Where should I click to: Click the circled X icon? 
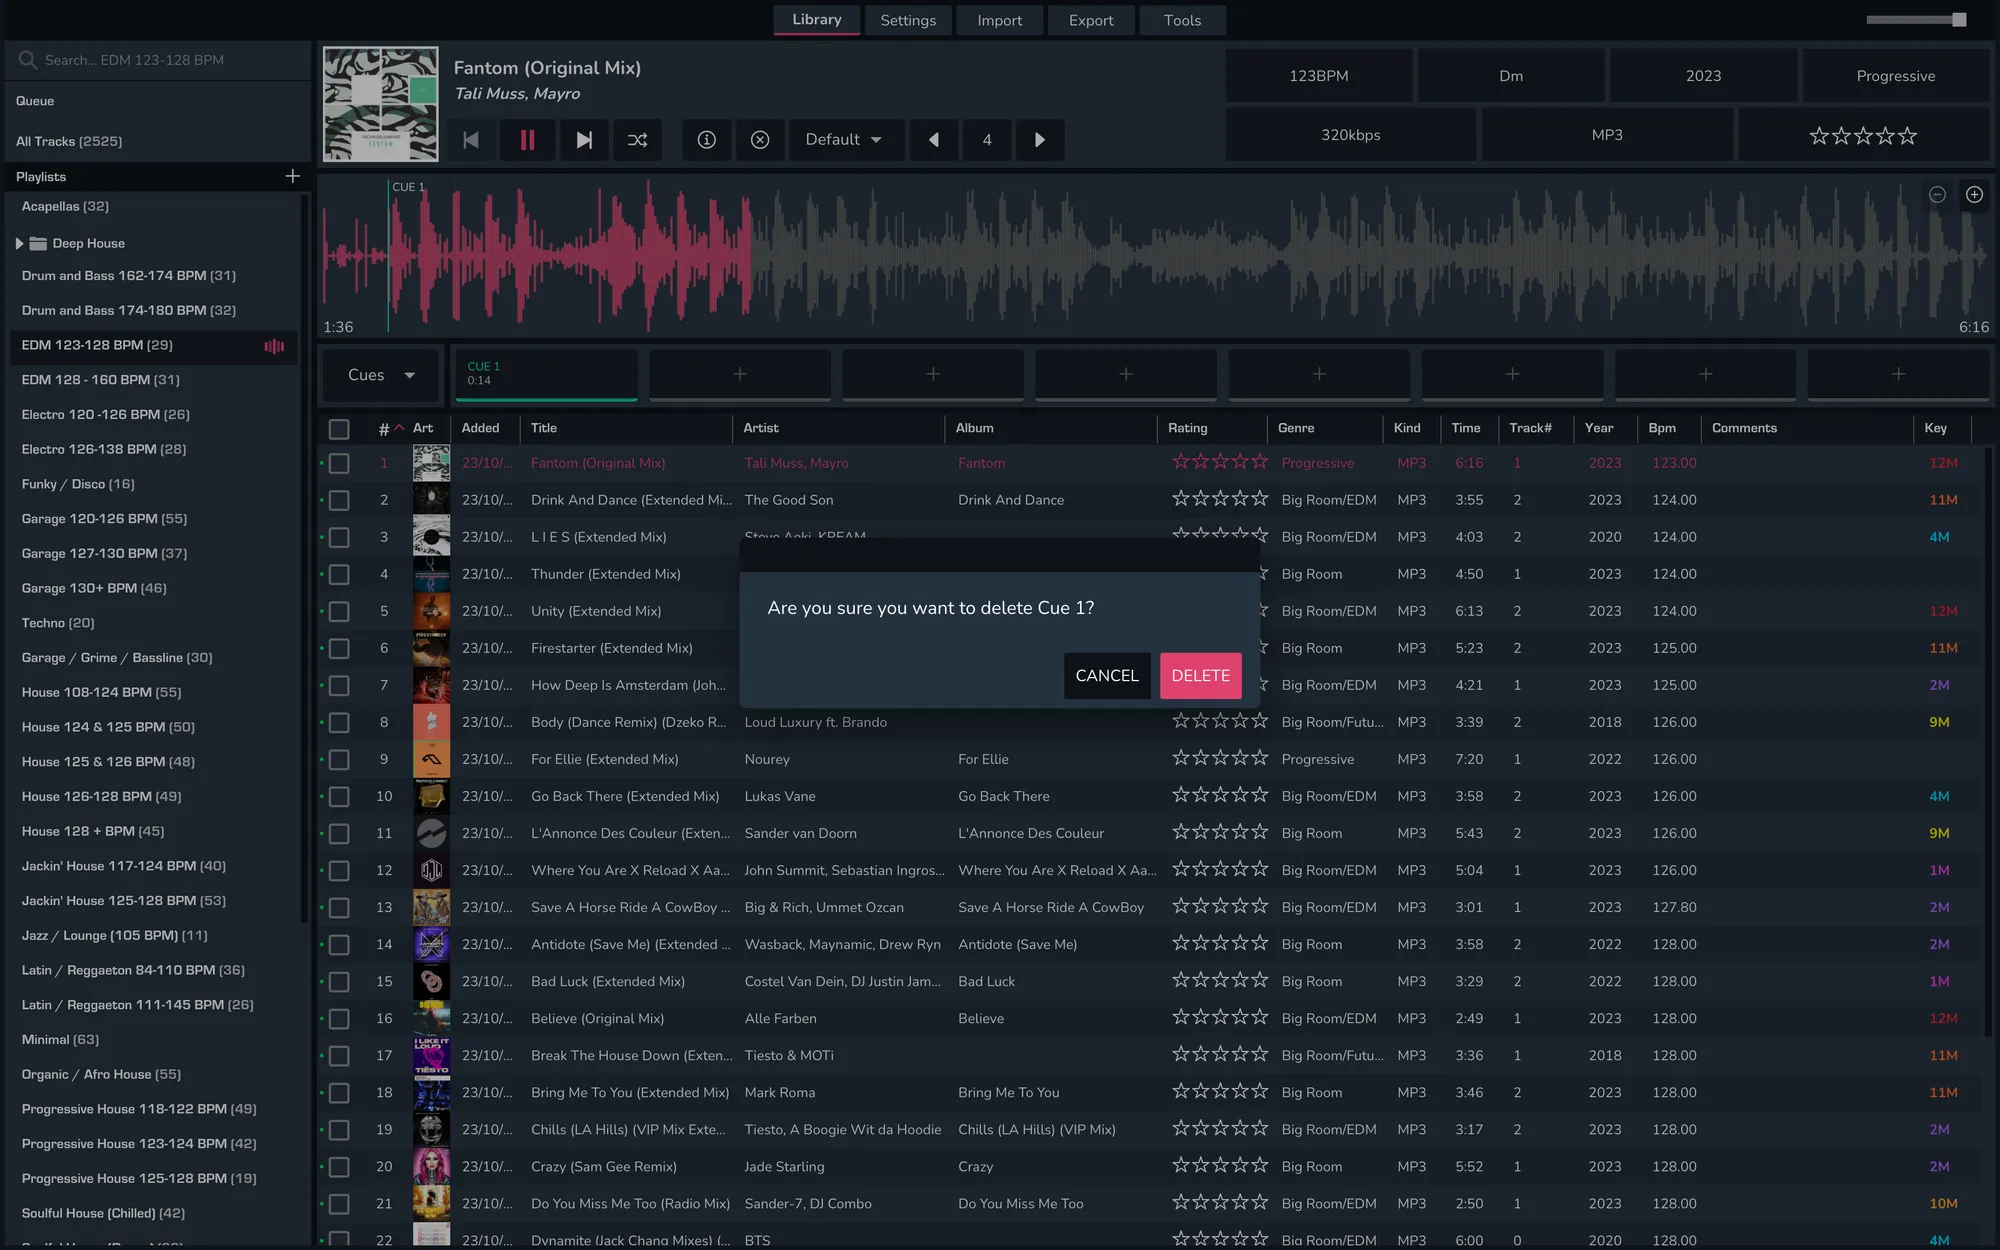[760, 140]
